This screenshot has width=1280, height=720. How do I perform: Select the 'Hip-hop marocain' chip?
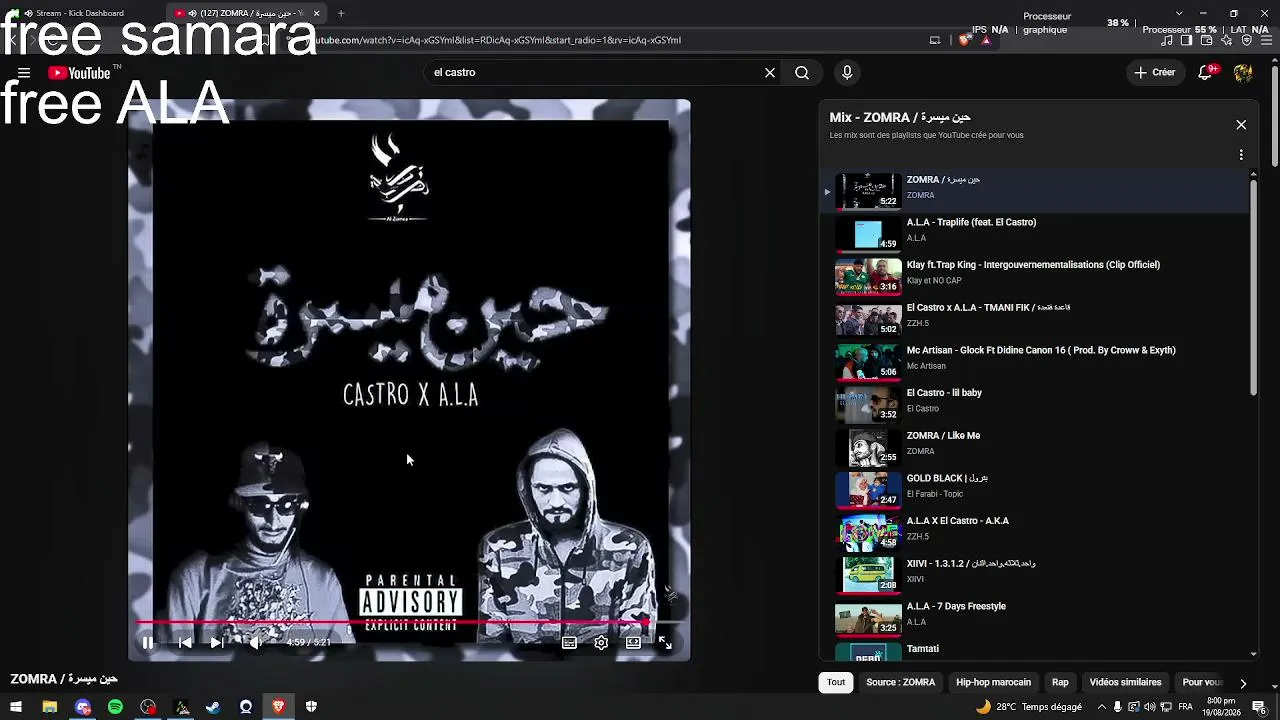993,683
